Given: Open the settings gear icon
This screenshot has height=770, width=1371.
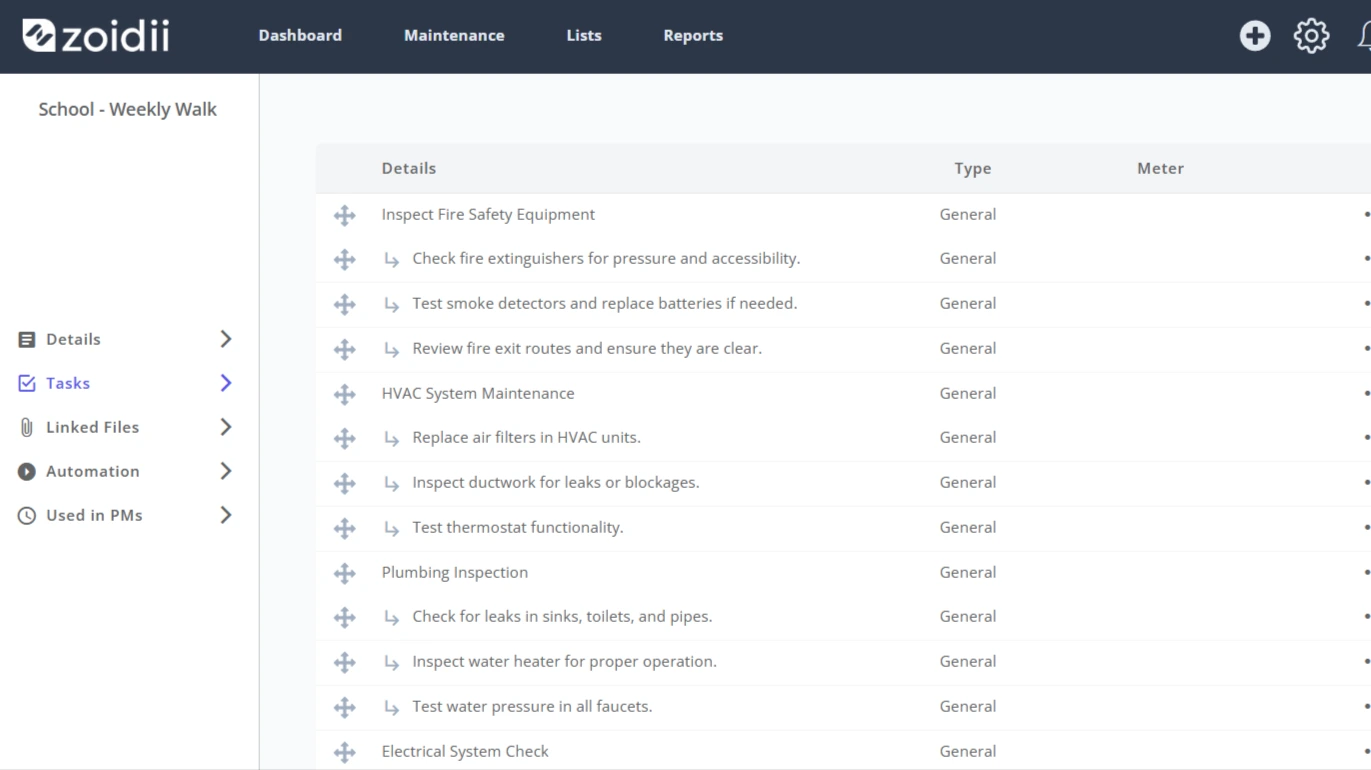Looking at the screenshot, I should click(x=1311, y=36).
